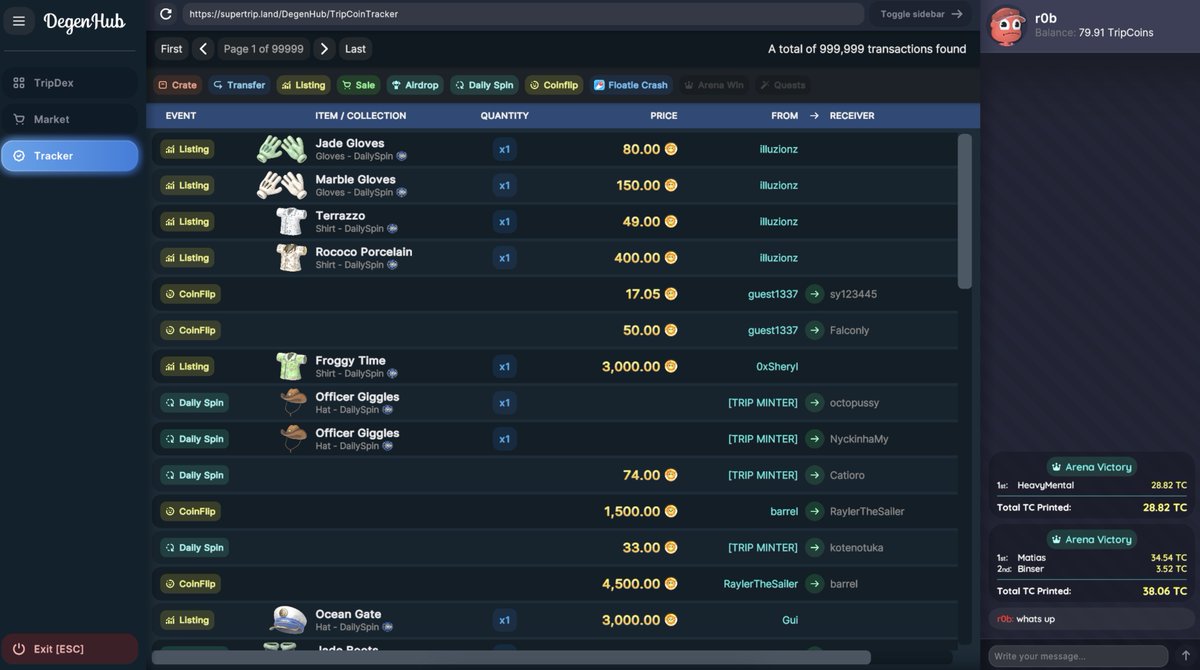Toggle the Daily Spin event filter

point(484,85)
